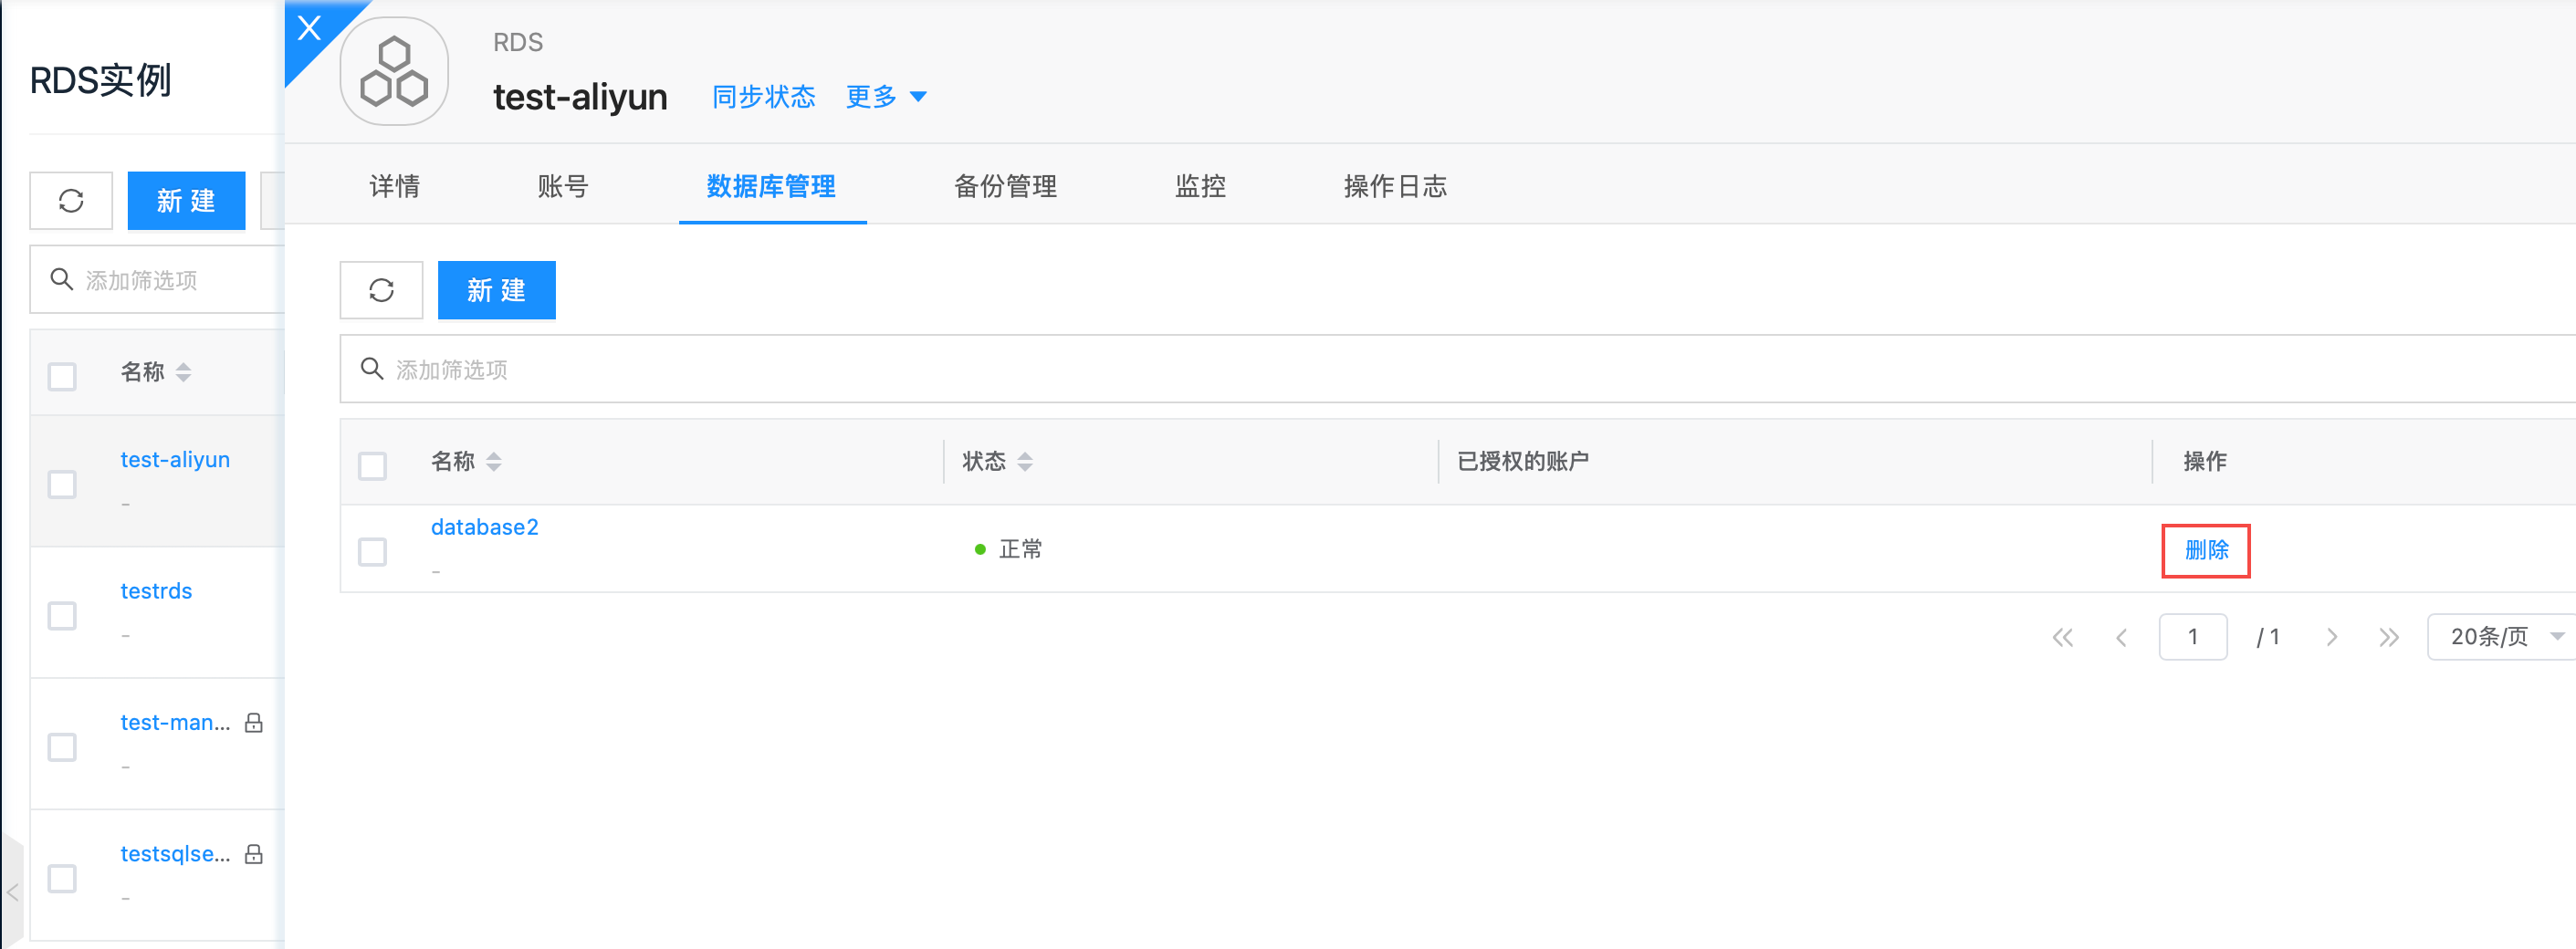
Task: Click 删除 to delete database2
Action: [x=2205, y=550]
